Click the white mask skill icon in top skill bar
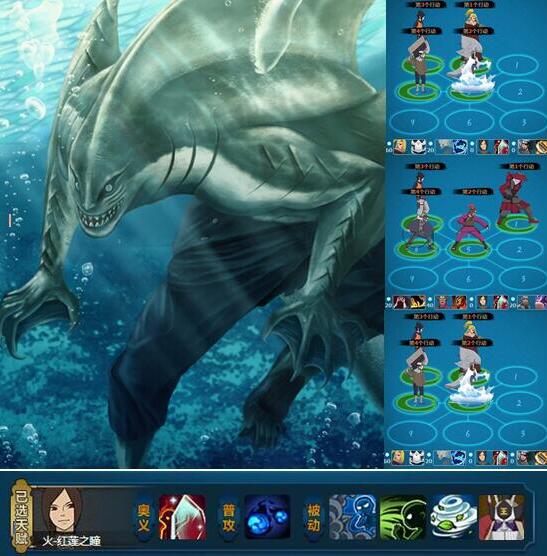Viewport: 547px width, 556px height. [x=418, y=147]
